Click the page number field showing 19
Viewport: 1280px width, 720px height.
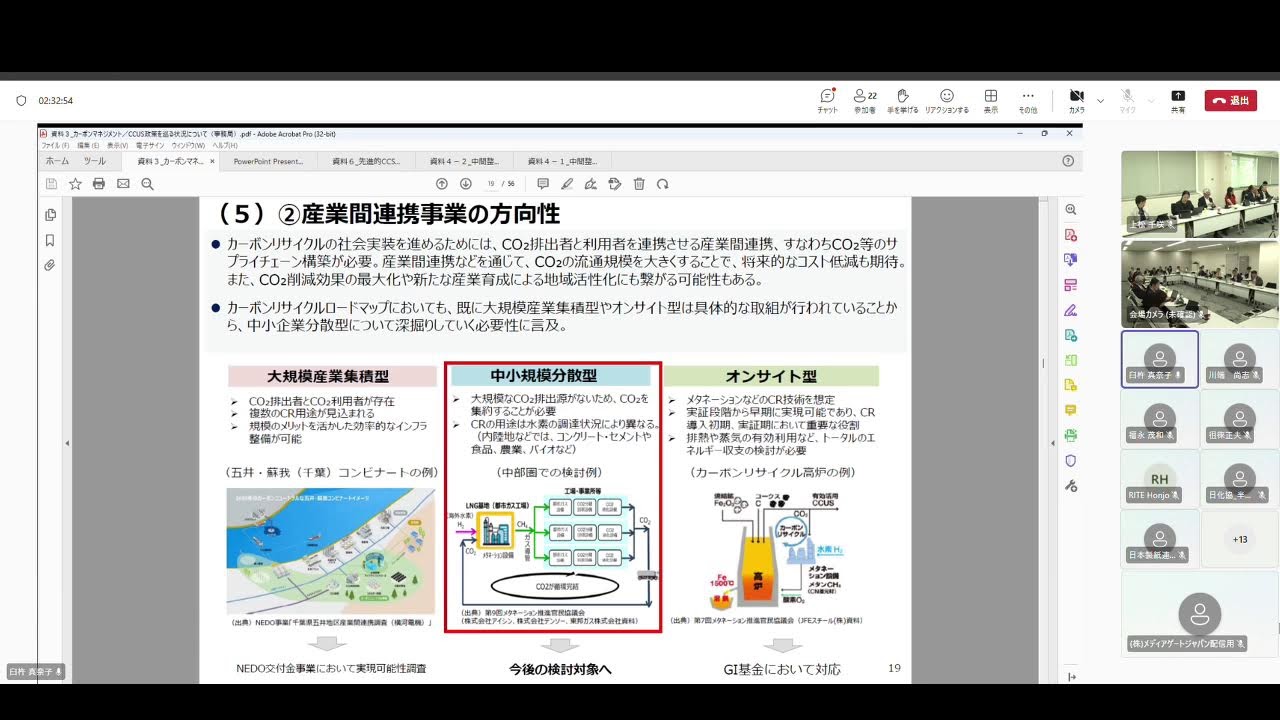tap(491, 184)
